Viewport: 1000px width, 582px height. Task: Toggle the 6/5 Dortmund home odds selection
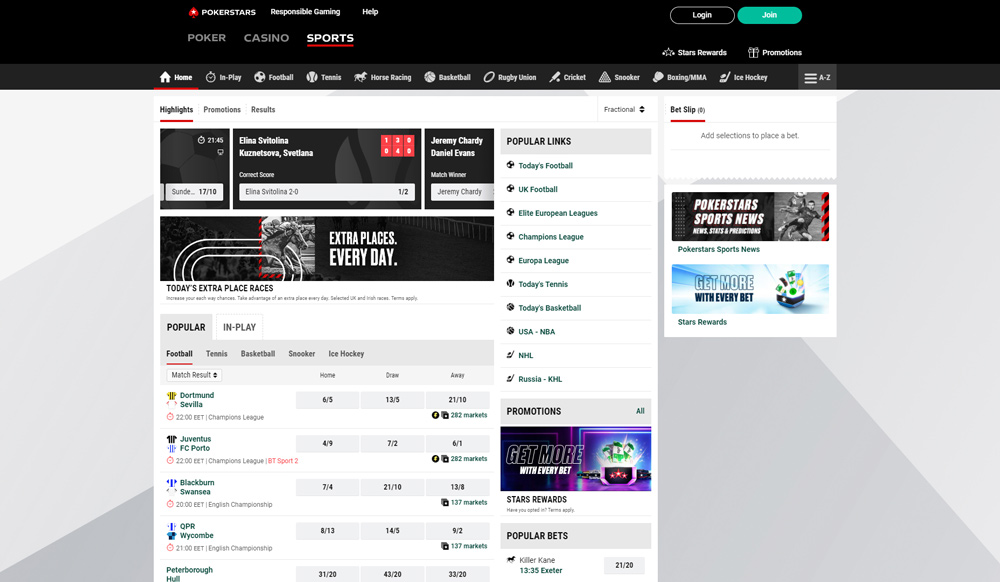click(x=327, y=399)
